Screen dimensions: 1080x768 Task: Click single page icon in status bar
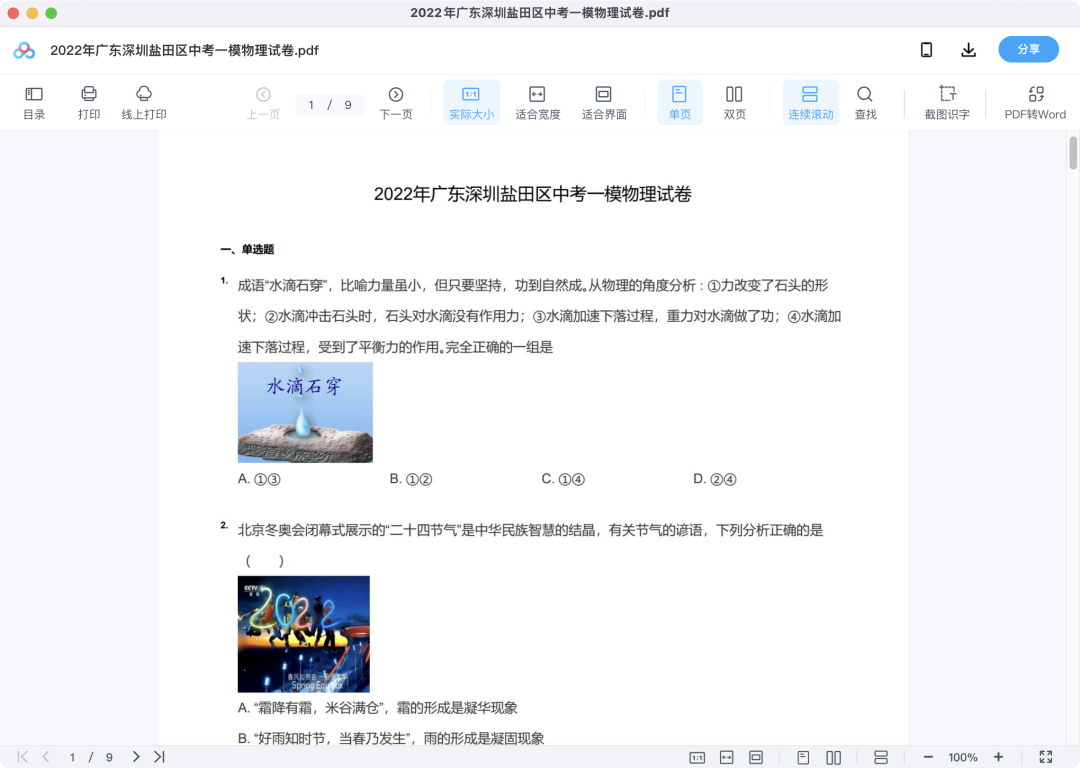tap(803, 758)
